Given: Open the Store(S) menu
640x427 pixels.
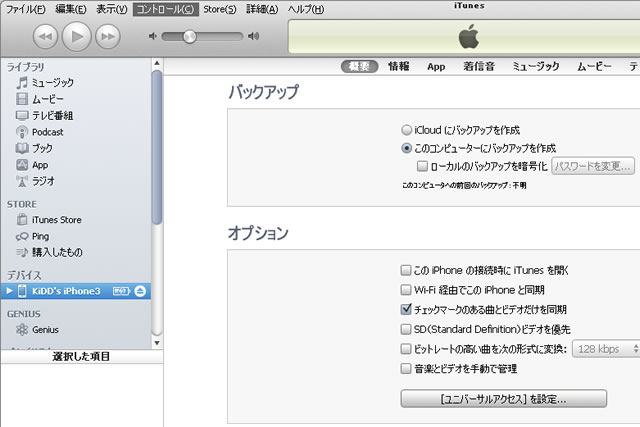Looking at the screenshot, I should [220, 9].
